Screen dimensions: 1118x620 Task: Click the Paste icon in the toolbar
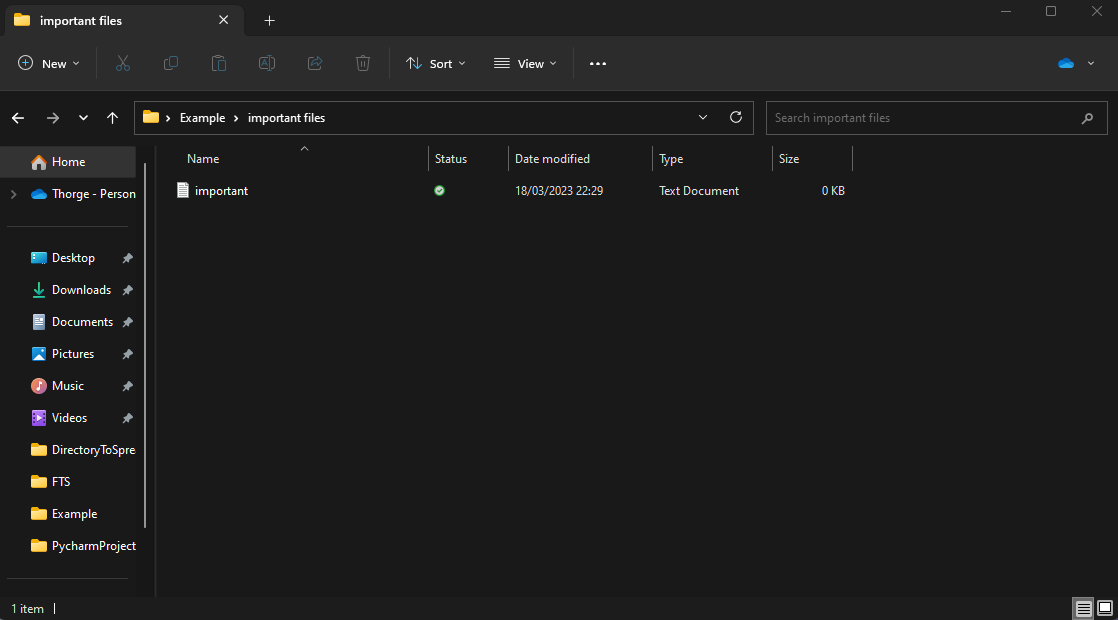(218, 63)
